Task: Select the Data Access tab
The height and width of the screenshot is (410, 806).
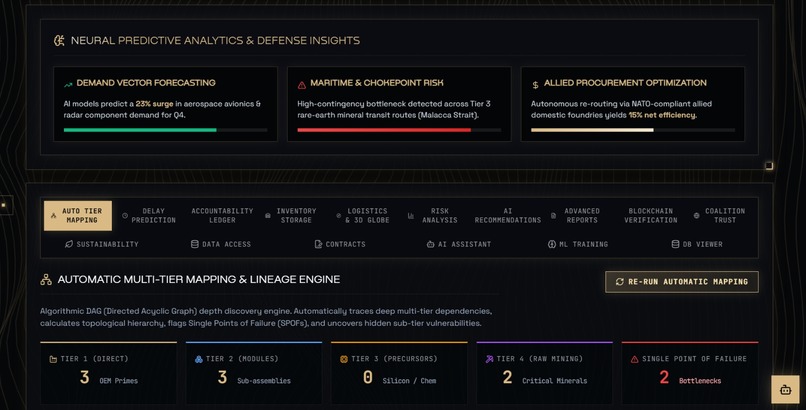Action: [x=221, y=244]
